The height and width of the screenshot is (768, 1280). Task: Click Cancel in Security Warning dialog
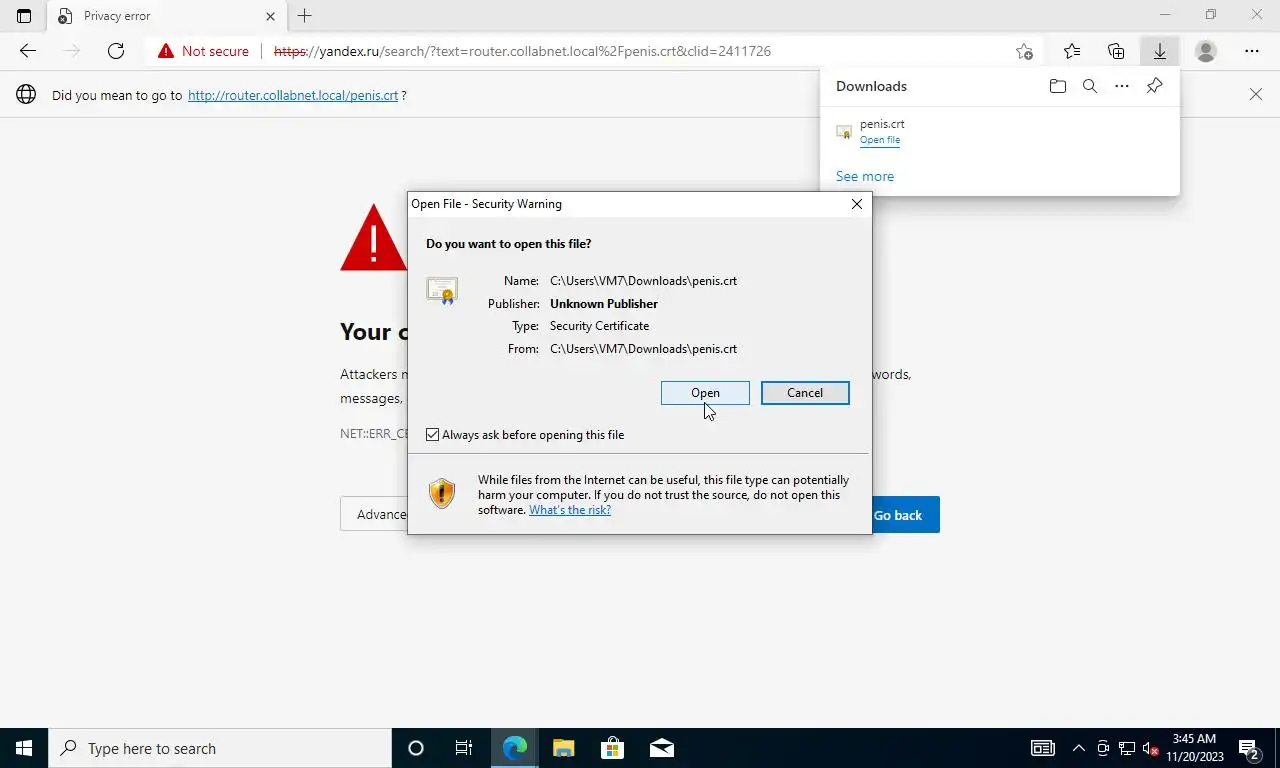805,393
